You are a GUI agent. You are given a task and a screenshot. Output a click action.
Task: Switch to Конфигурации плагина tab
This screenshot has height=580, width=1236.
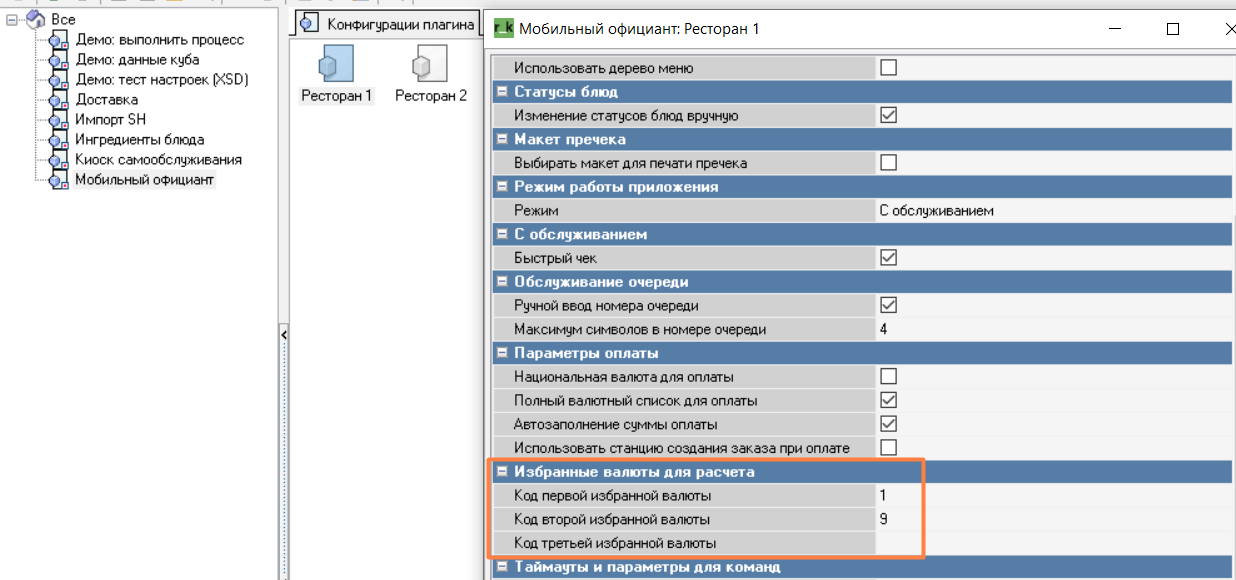pos(388,23)
